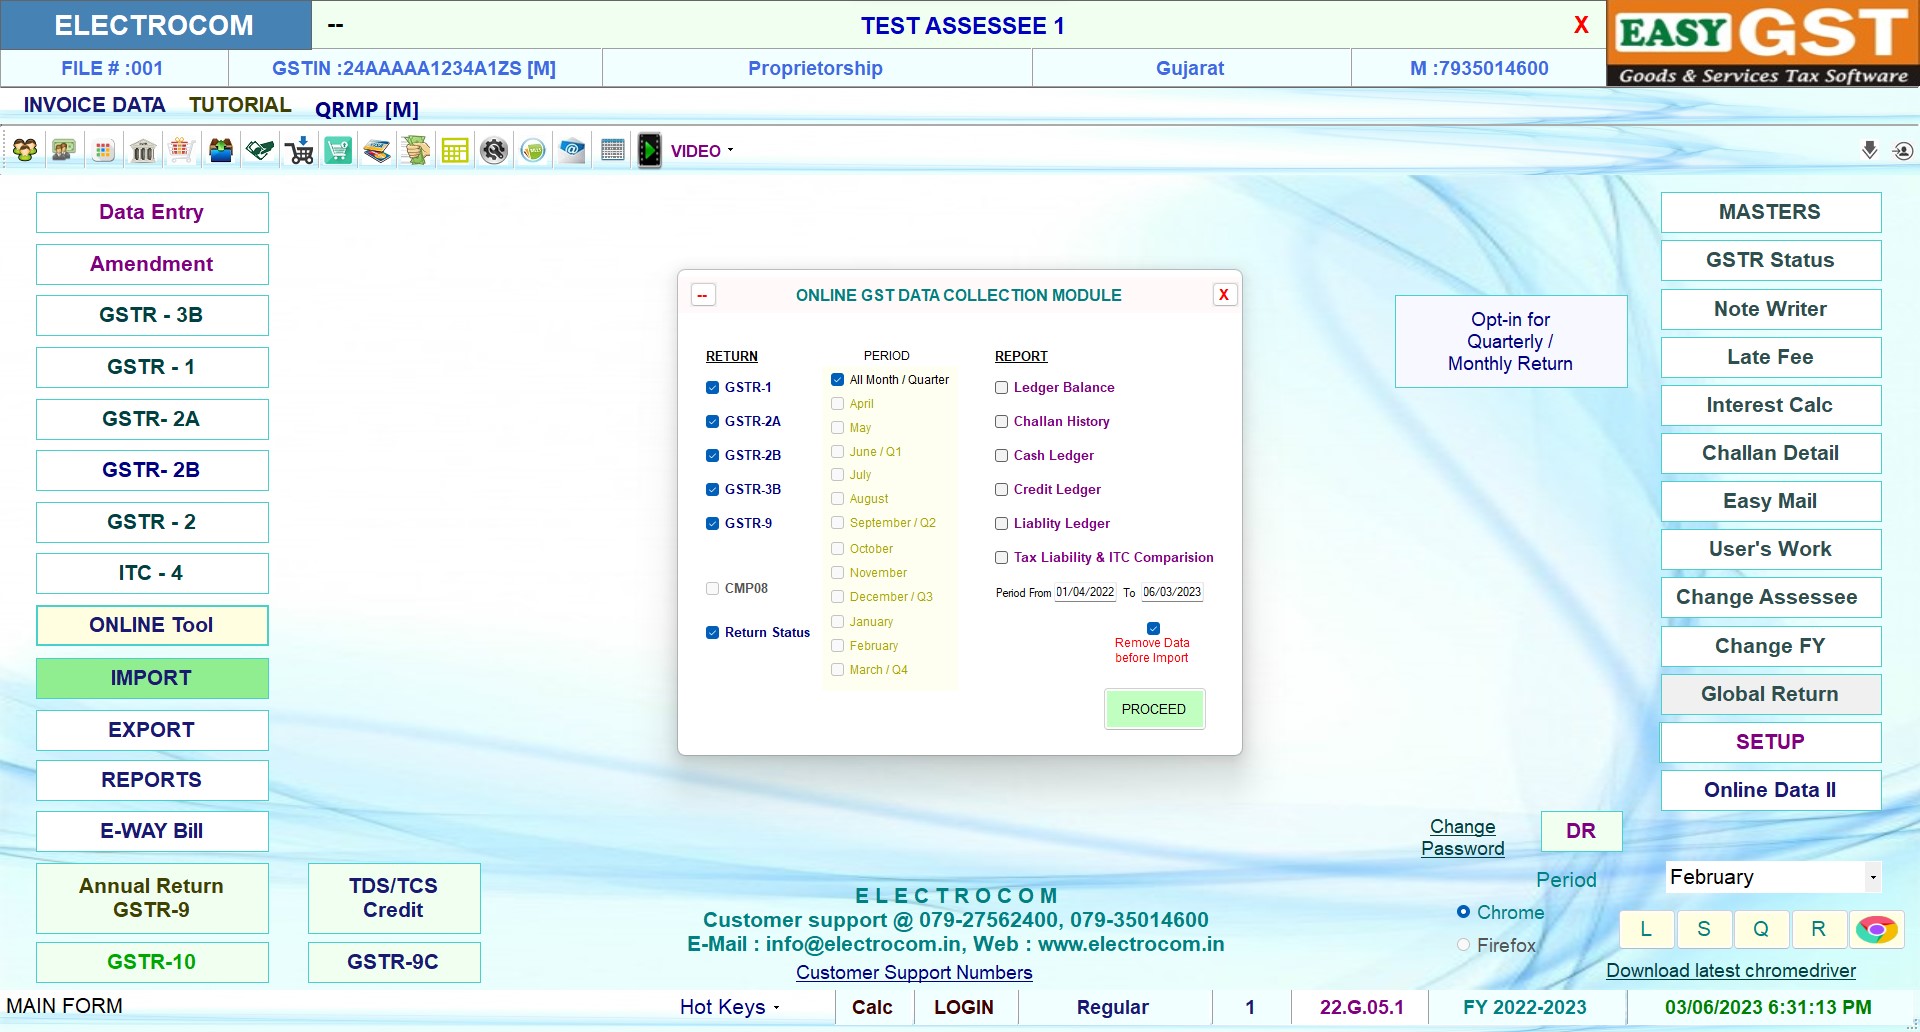Screen dimensions: 1920x1032
Task: Uncheck the GSTR-9 return checkbox
Action: 713,524
